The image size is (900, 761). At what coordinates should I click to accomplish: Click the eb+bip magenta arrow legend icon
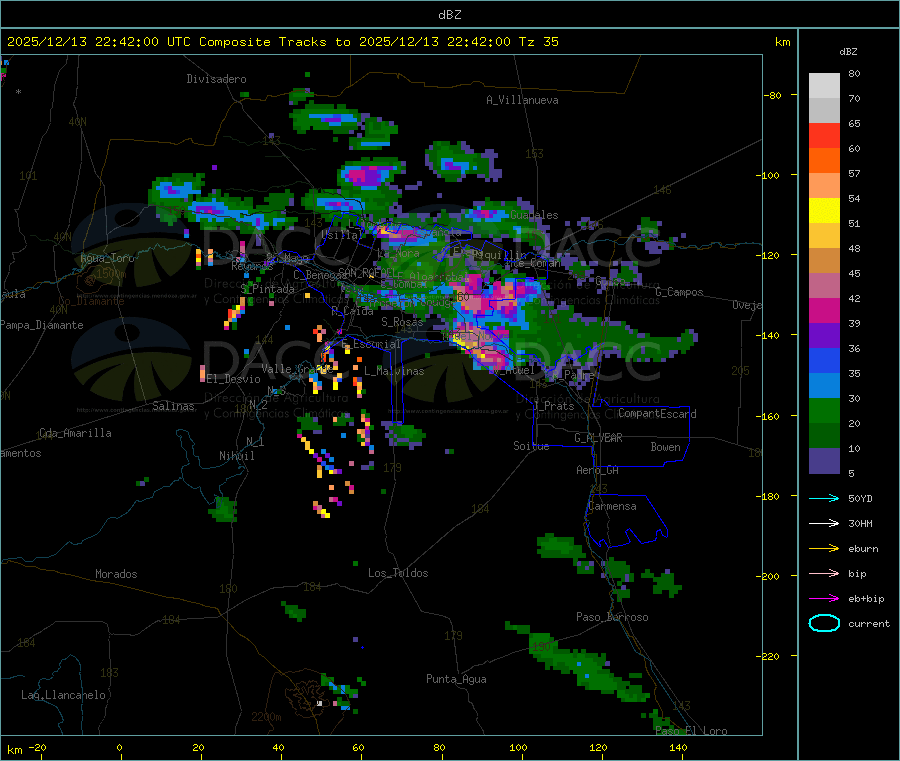[x=824, y=599]
